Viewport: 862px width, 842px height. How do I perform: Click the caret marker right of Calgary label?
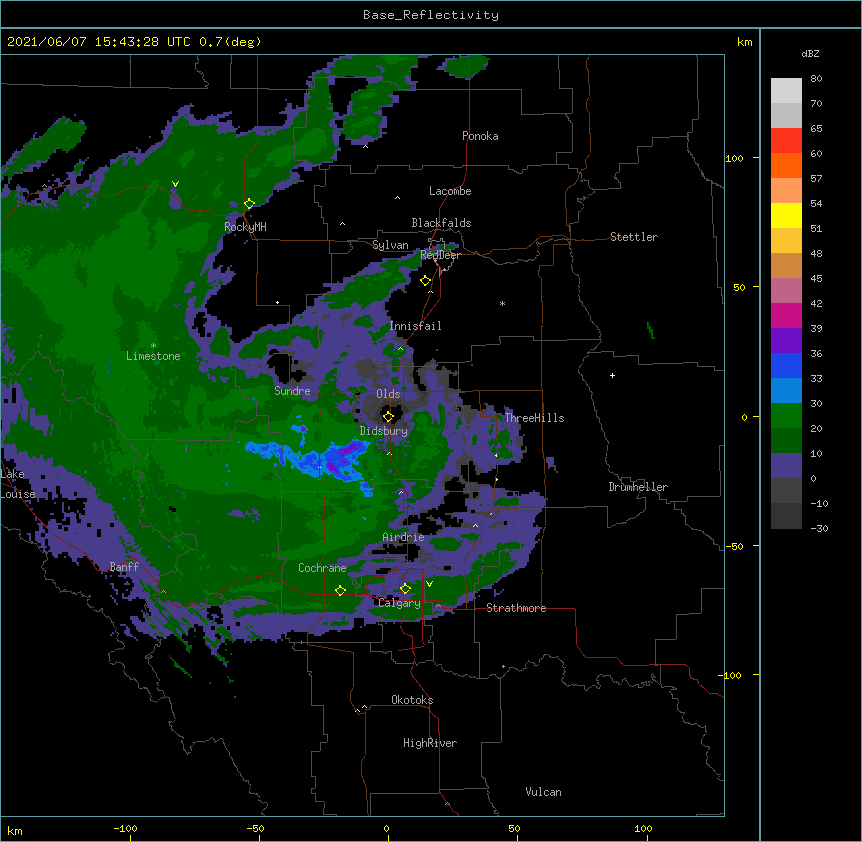pyautogui.click(x=438, y=606)
